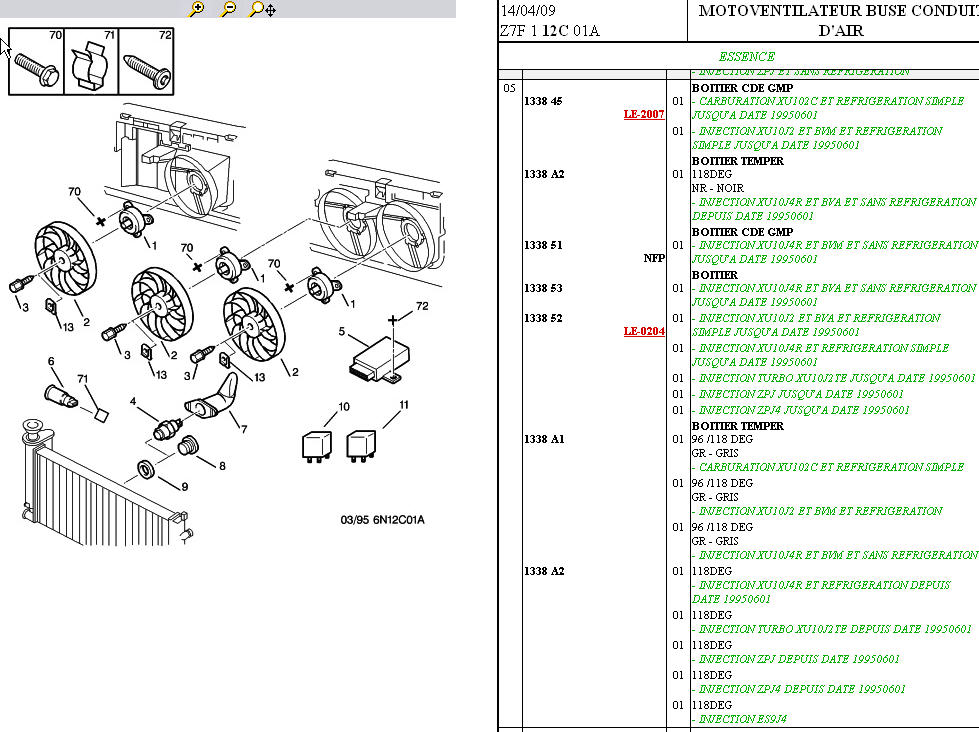Click relay part 10 in the diagram
Screen dimensions: 979x732
[x=319, y=444]
